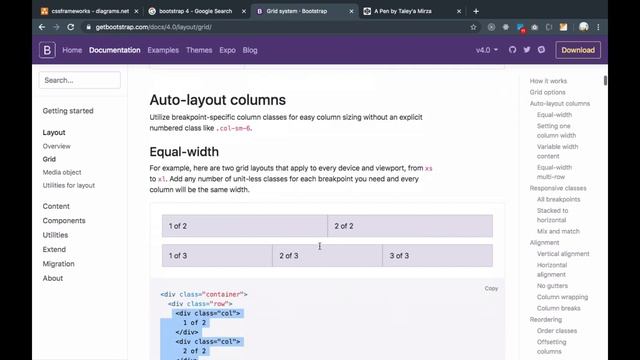Image resolution: width=640 pixels, height=360 pixels.
Task: Jump to How it works section
Action: 548,81
